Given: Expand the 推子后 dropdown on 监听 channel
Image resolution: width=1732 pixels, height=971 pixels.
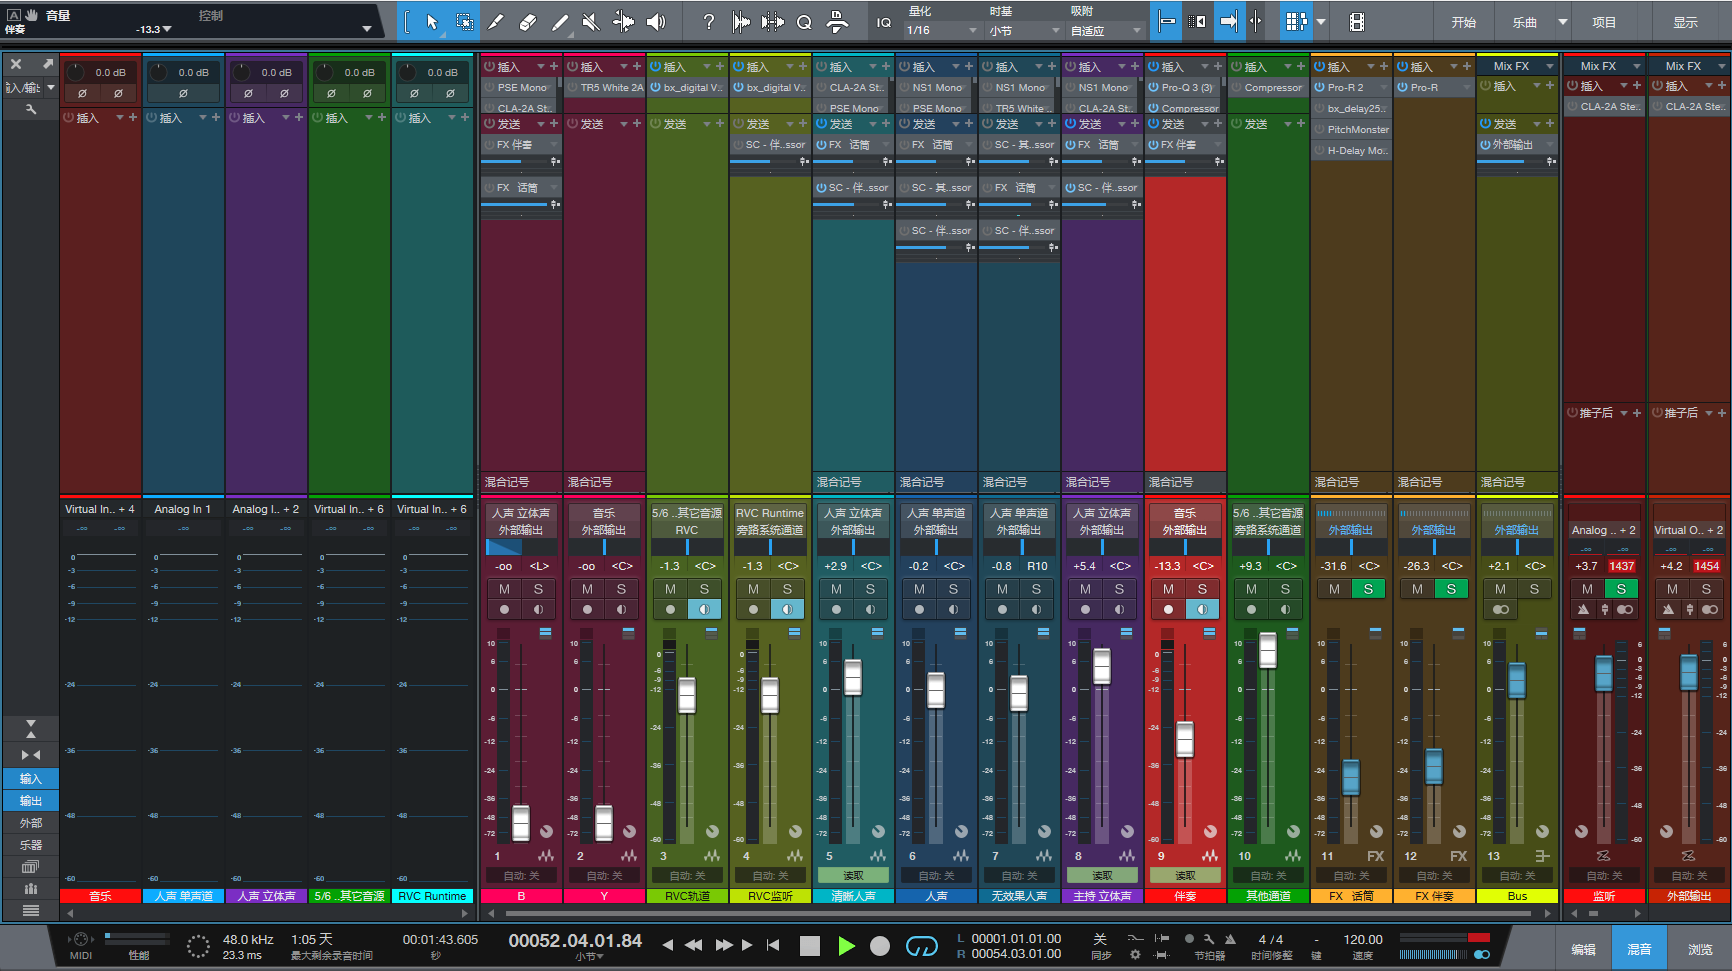Looking at the screenshot, I should coord(1624,413).
